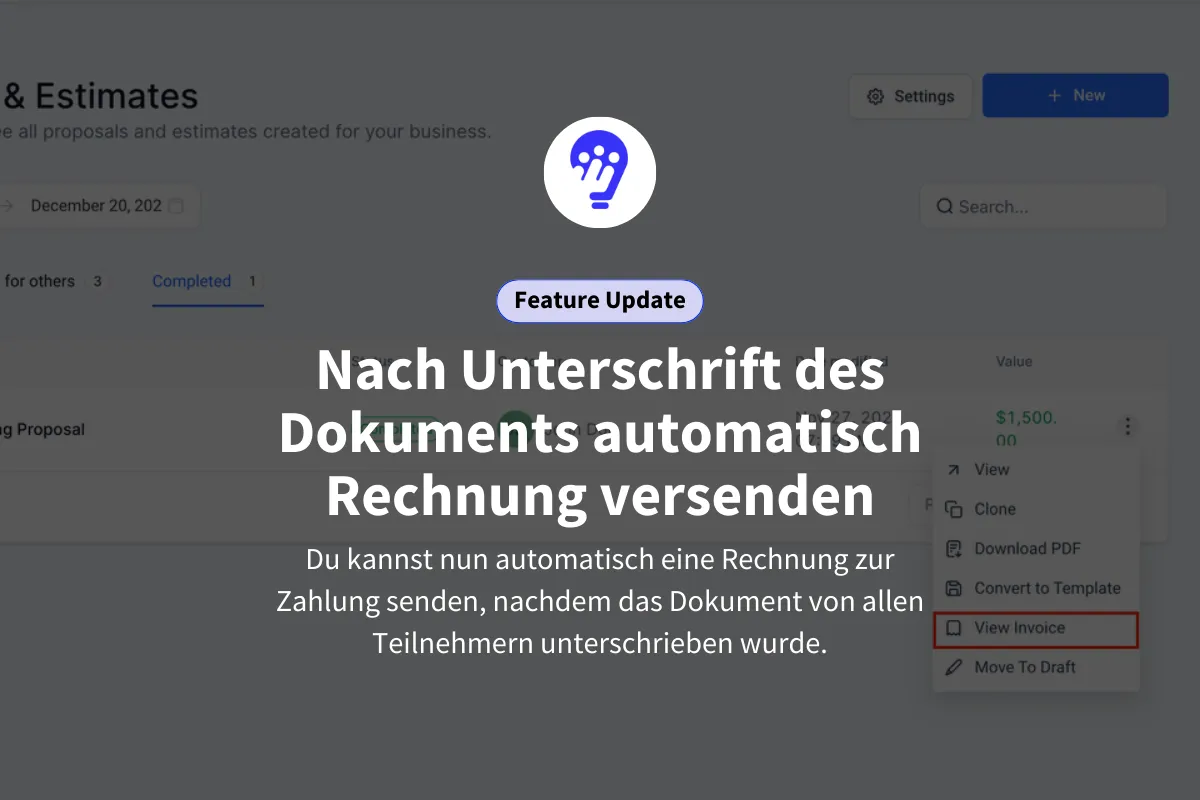Choose Clone in the context menu
This screenshot has height=800, width=1200.
(x=1036, y=509)
